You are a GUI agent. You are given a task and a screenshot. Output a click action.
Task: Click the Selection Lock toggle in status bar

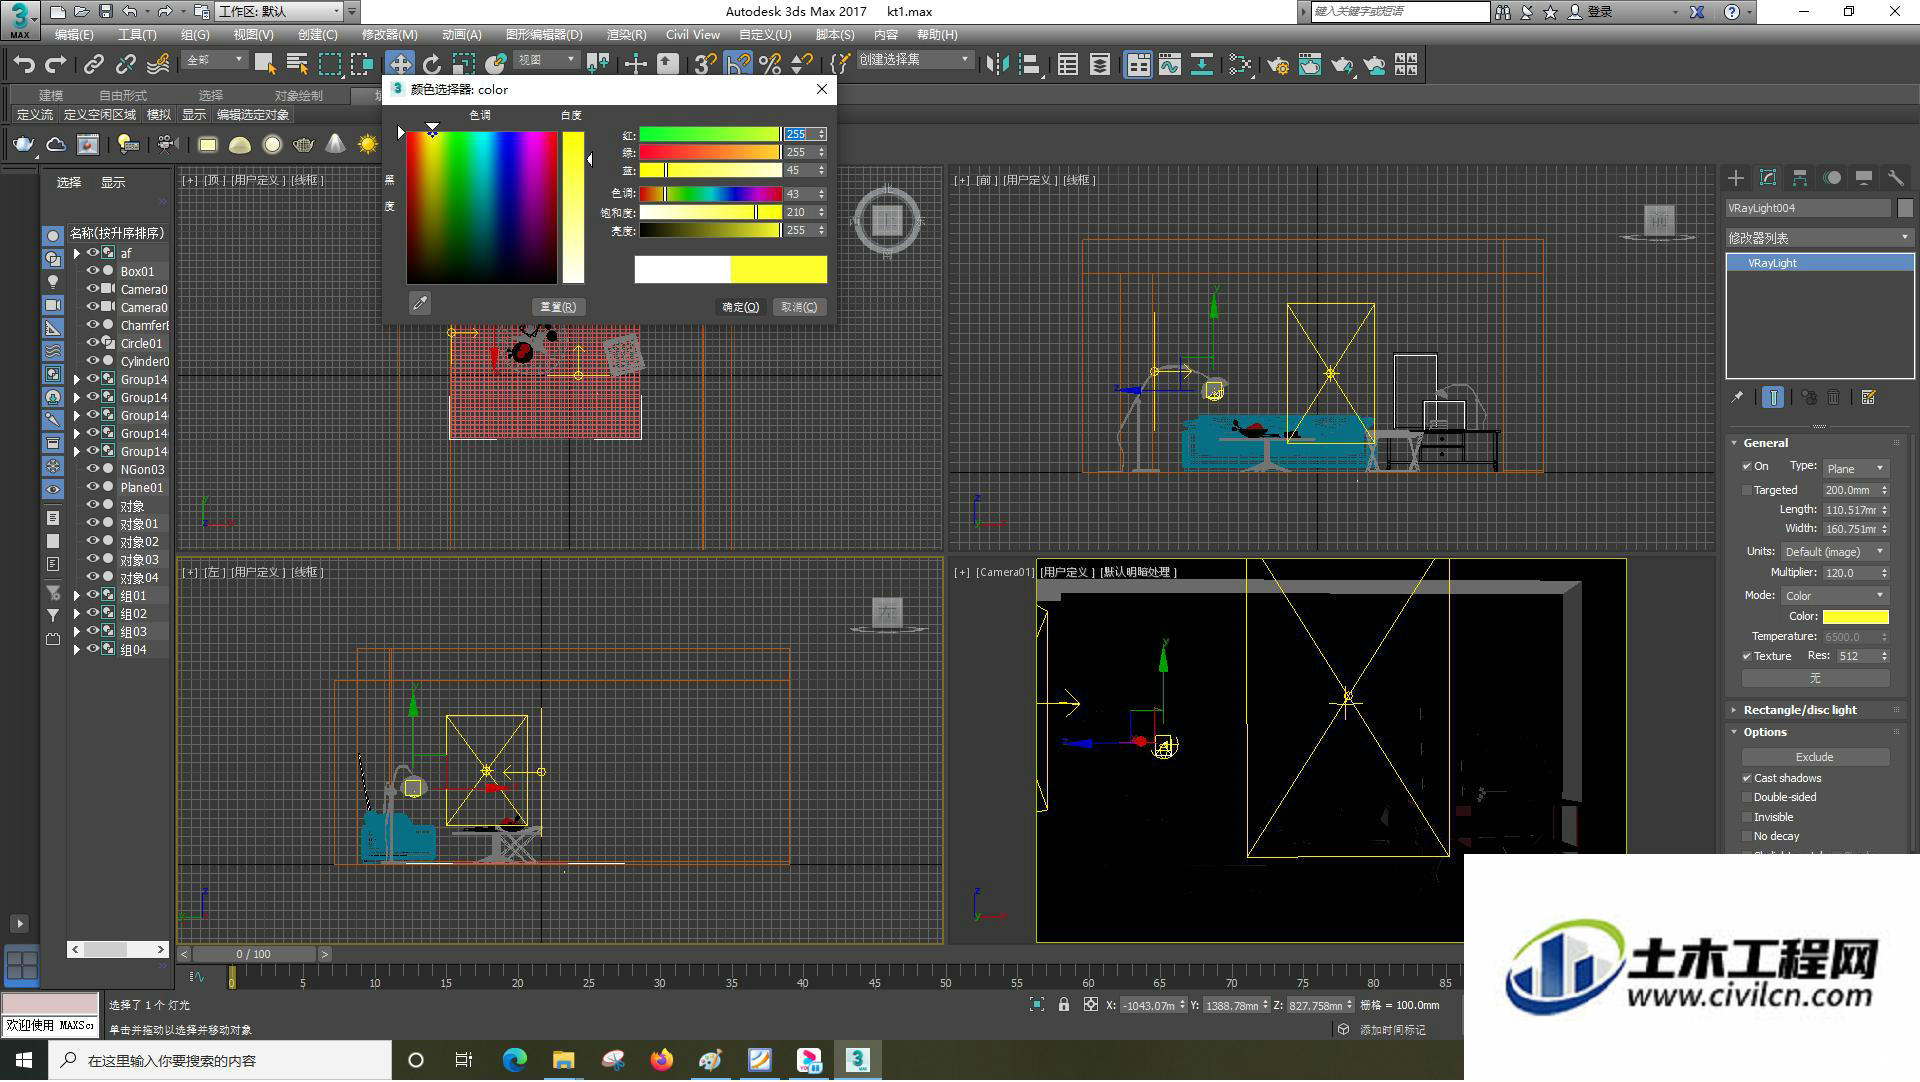click(1064, 1006)
